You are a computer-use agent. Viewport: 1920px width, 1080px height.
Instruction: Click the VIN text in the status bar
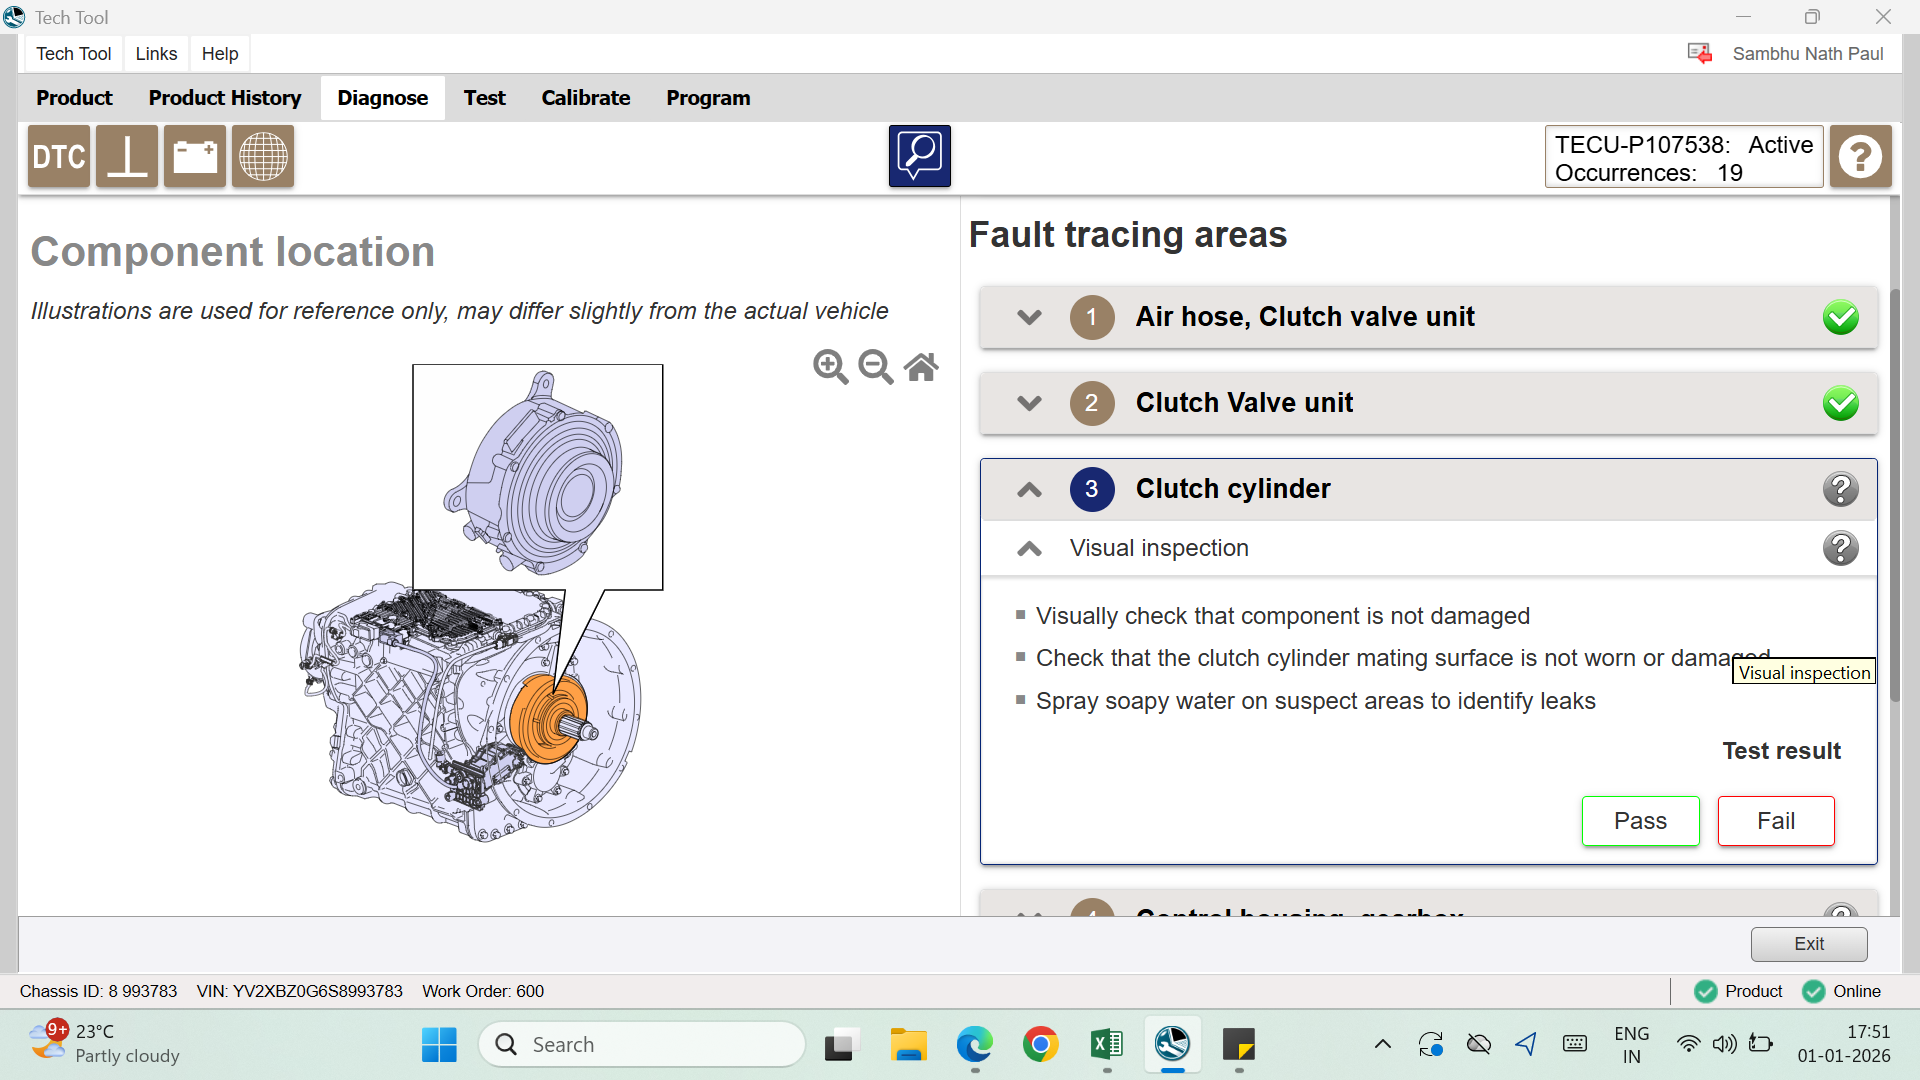point(300,991)
